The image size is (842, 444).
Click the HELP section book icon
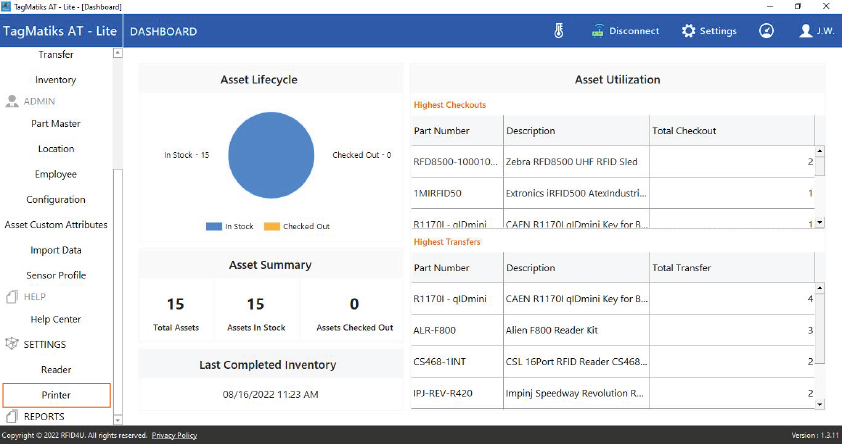coord(12,297)
